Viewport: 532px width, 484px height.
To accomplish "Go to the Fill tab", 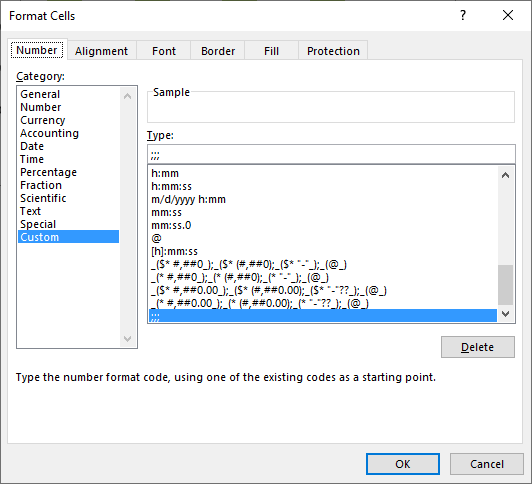I will (x=271, y=51).
